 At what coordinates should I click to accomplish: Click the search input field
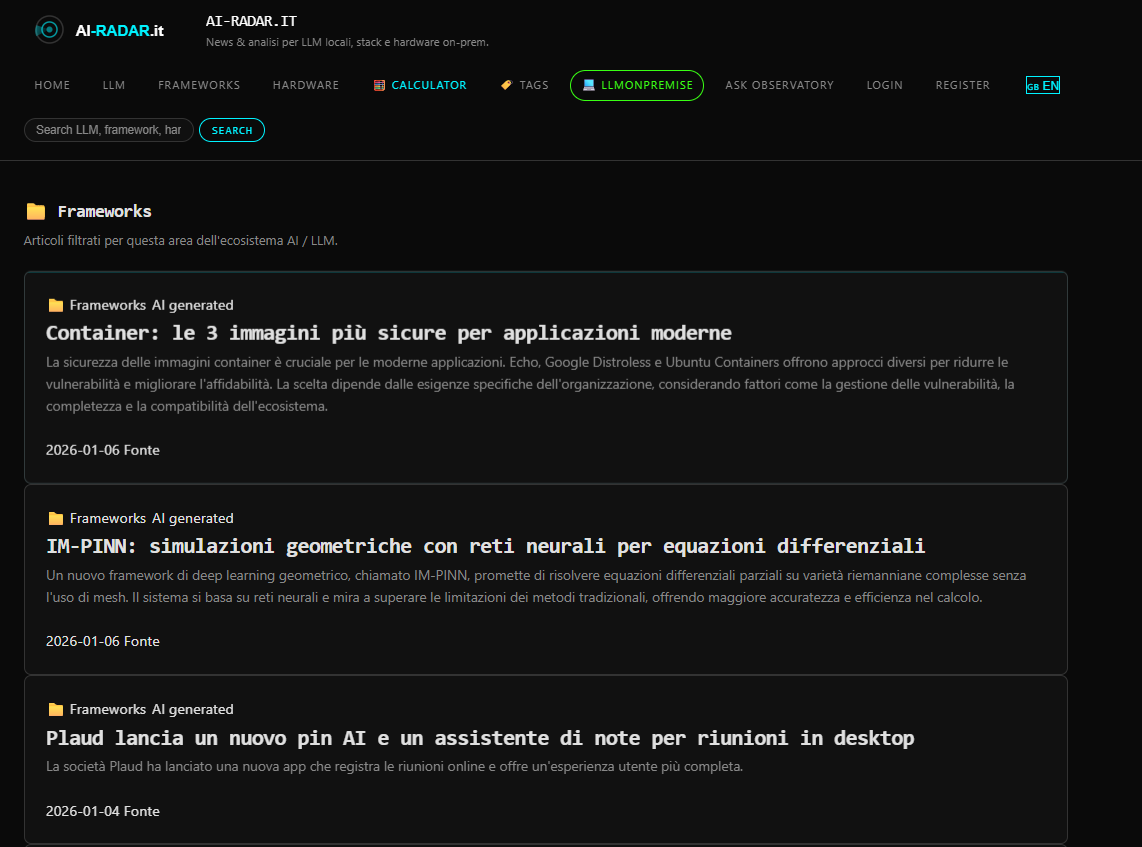click(x=108, y=130)
